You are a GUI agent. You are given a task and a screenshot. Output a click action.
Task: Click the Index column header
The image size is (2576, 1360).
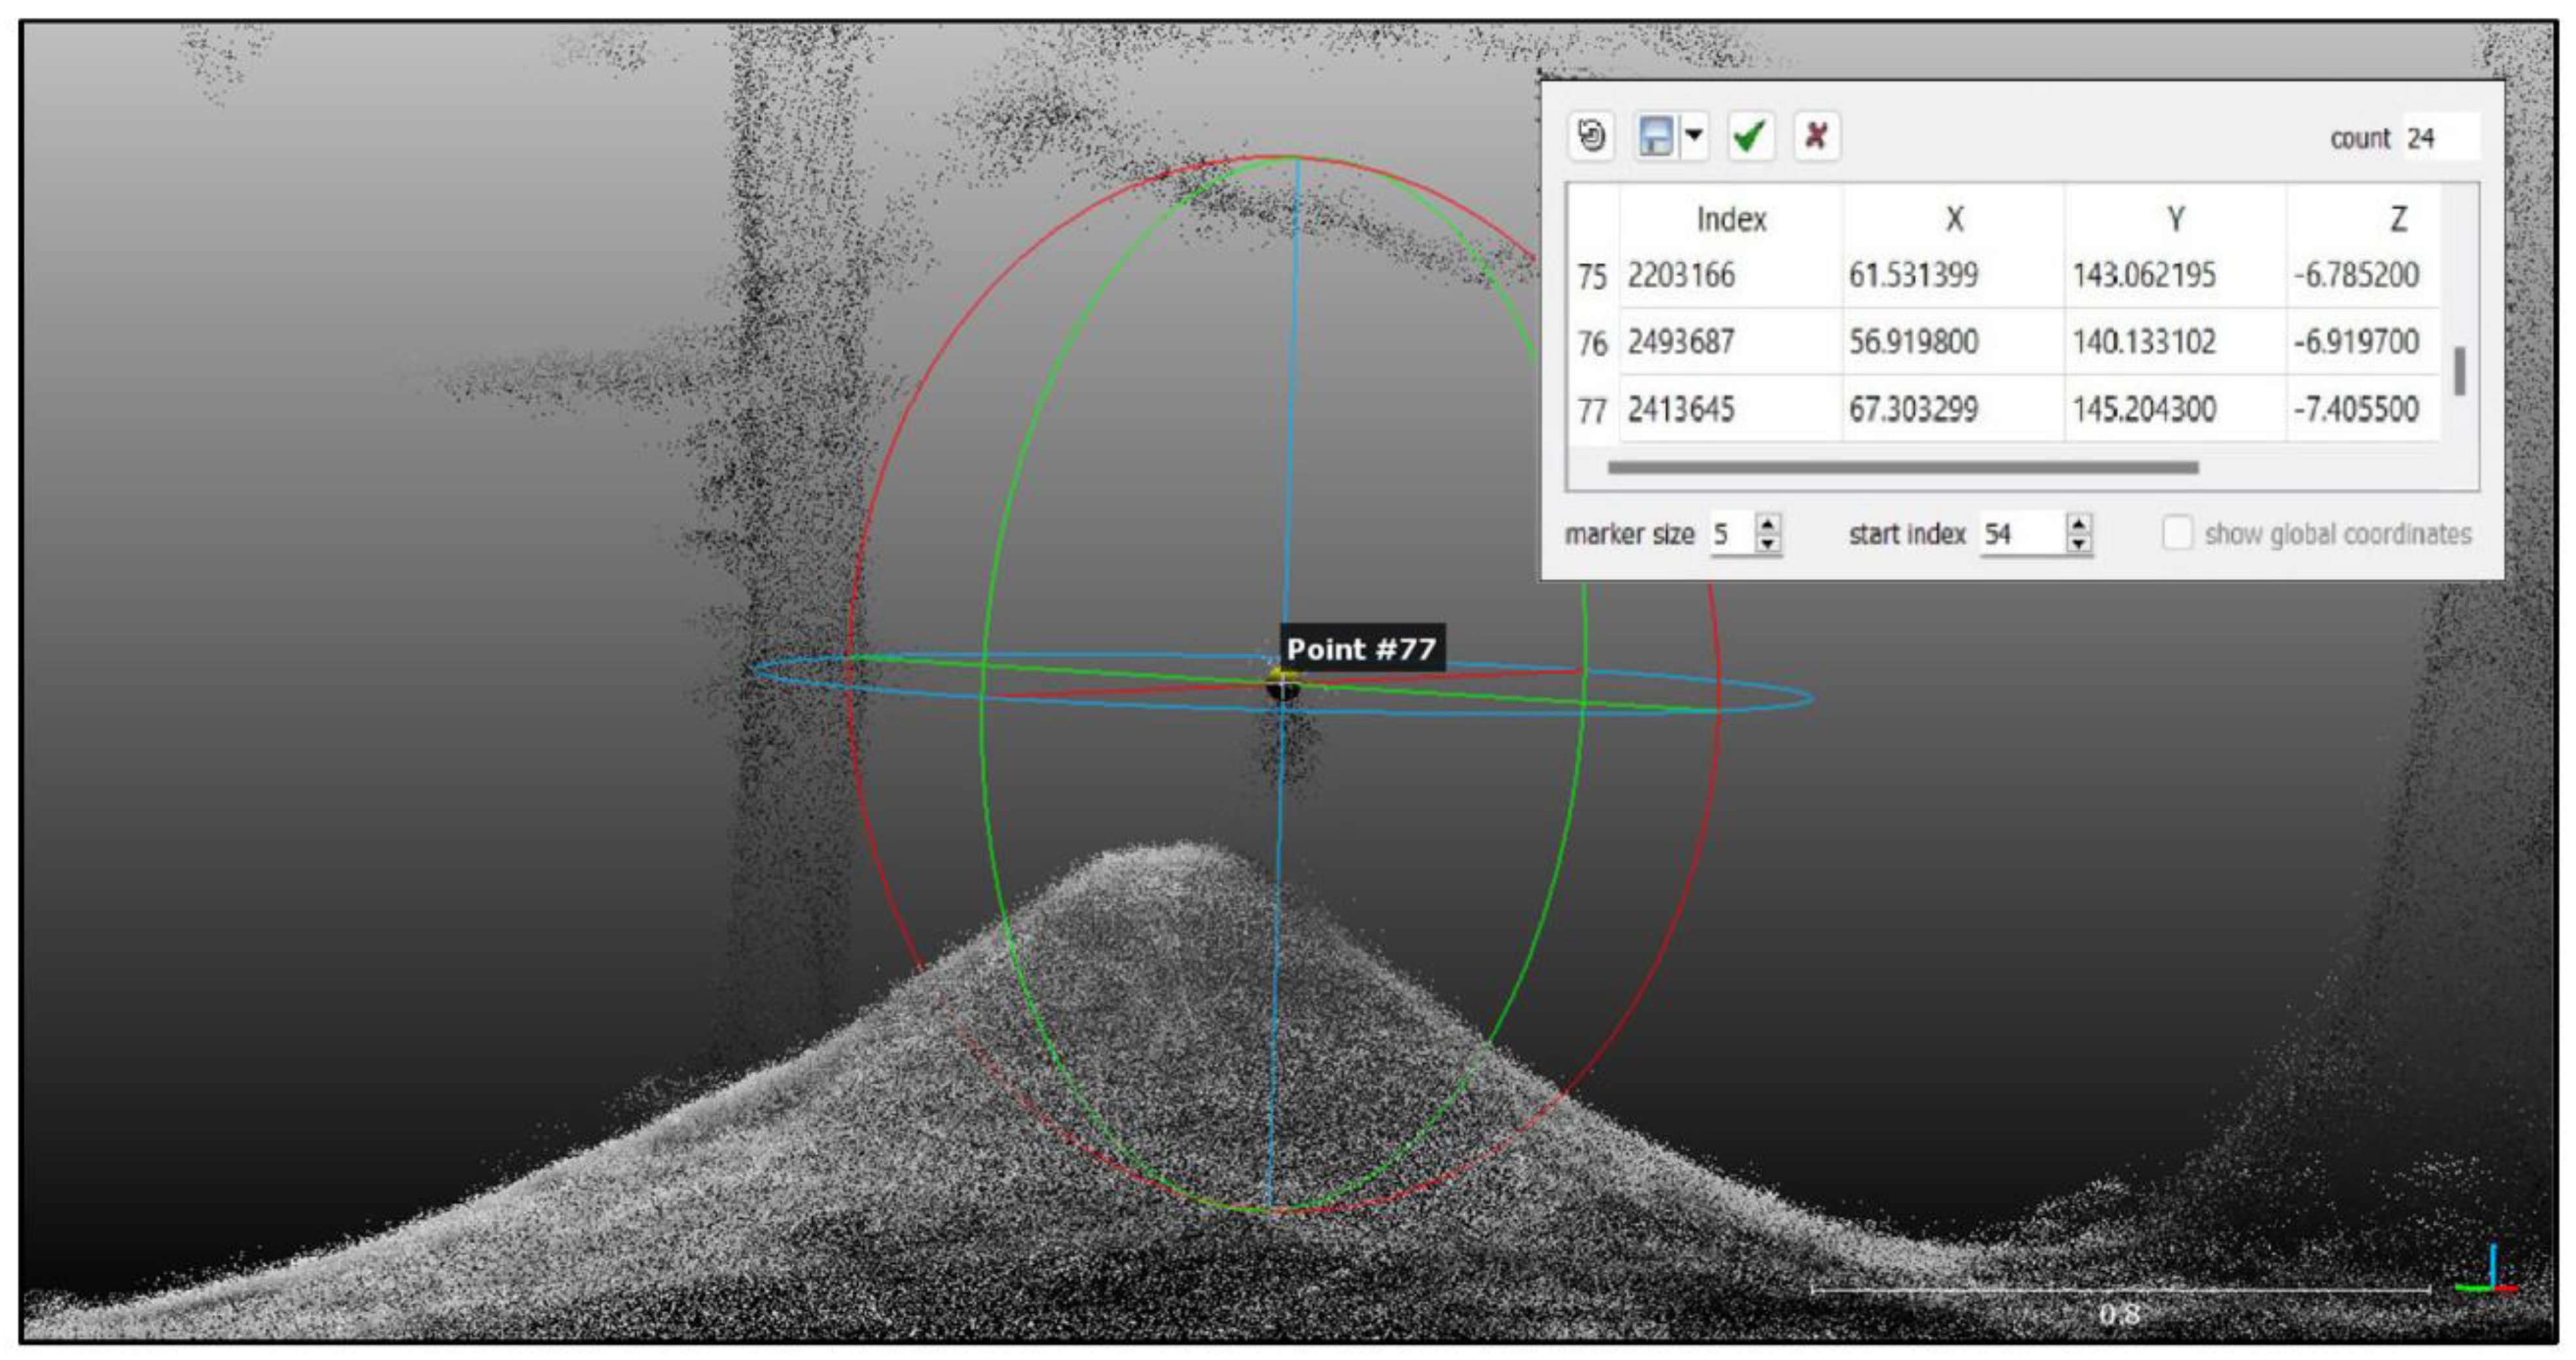pos(1731,219)
